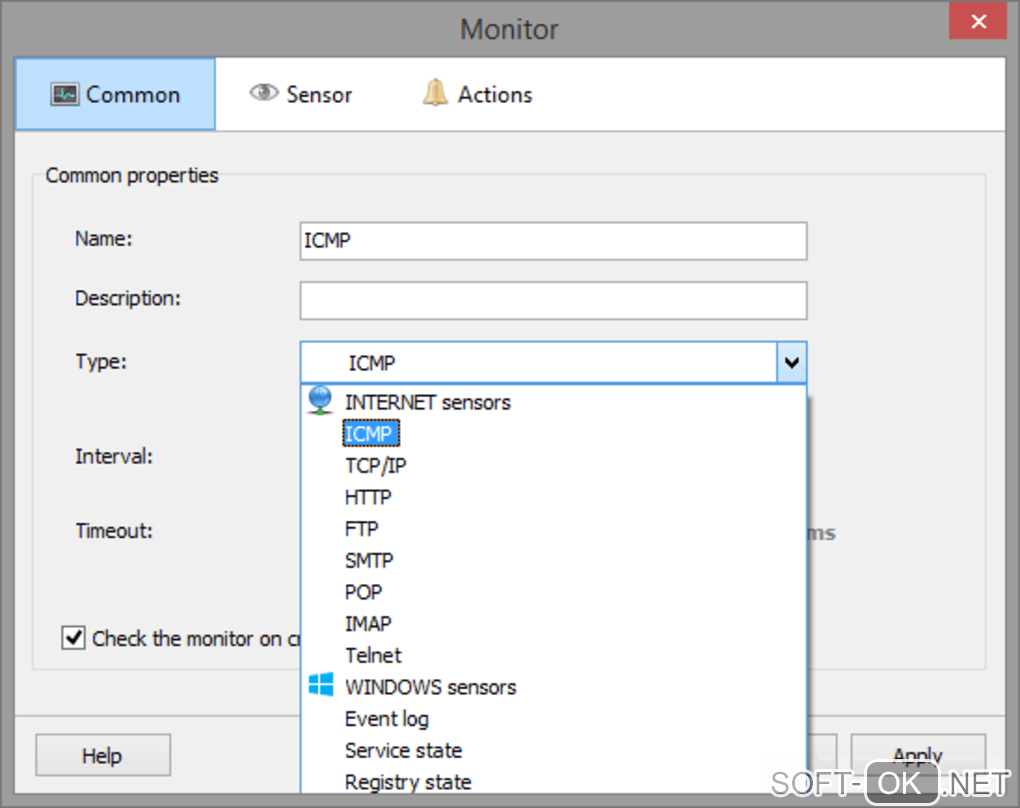
Task: Click the bell icon on Actions tab
Action: click(x=435, y=94)
